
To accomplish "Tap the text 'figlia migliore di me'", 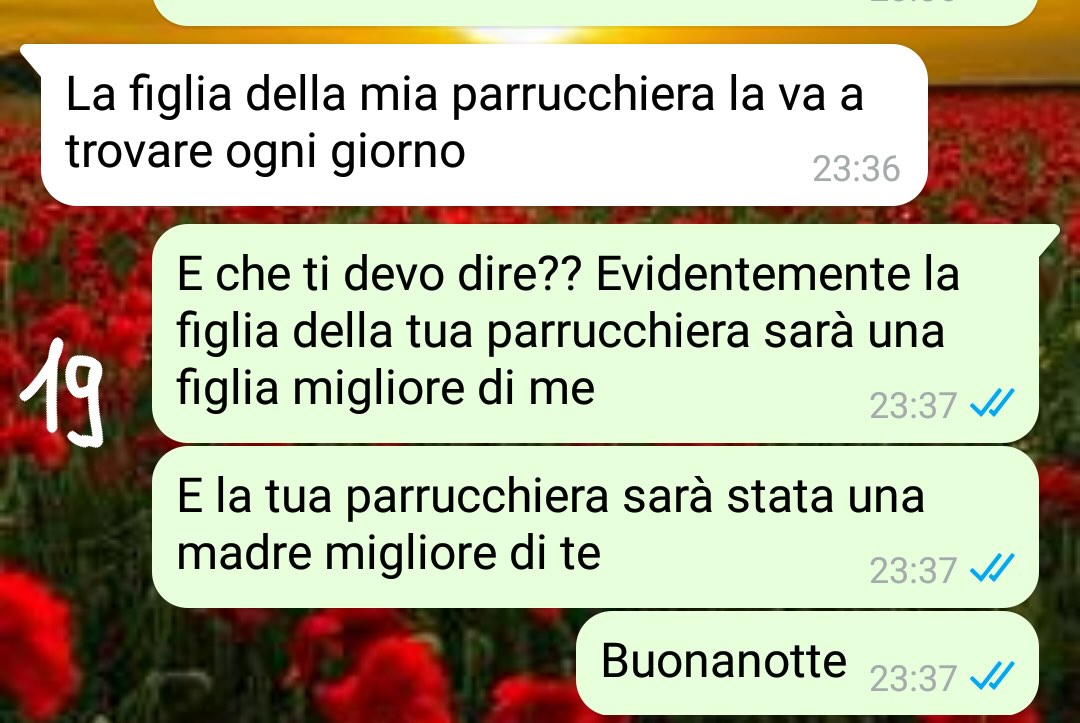I will pos(386,389).
